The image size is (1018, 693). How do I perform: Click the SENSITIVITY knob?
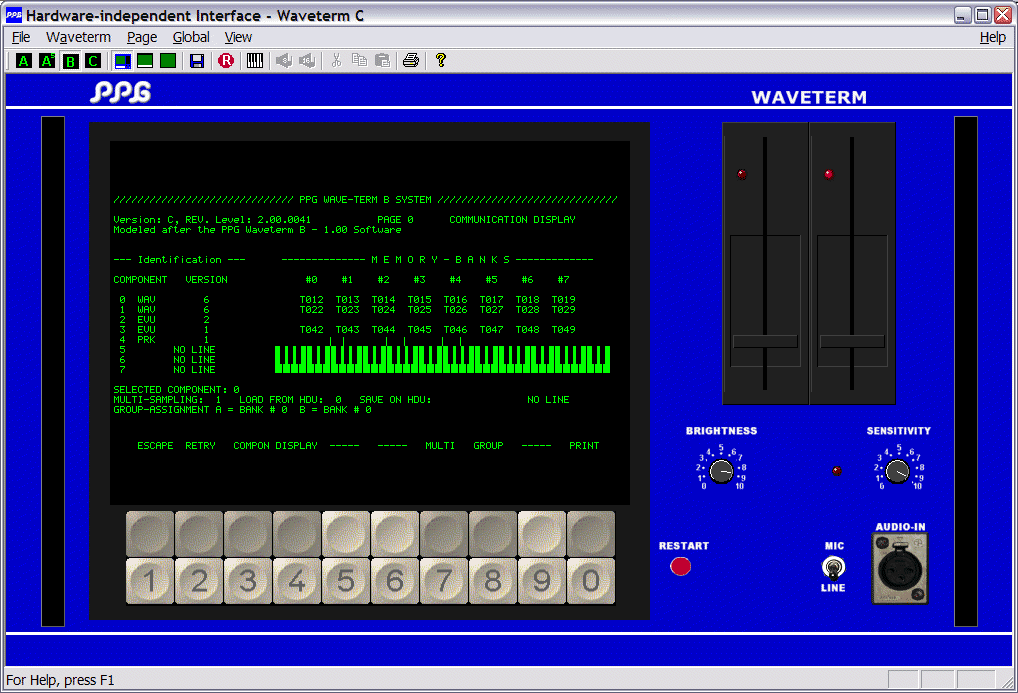(898, 472)
